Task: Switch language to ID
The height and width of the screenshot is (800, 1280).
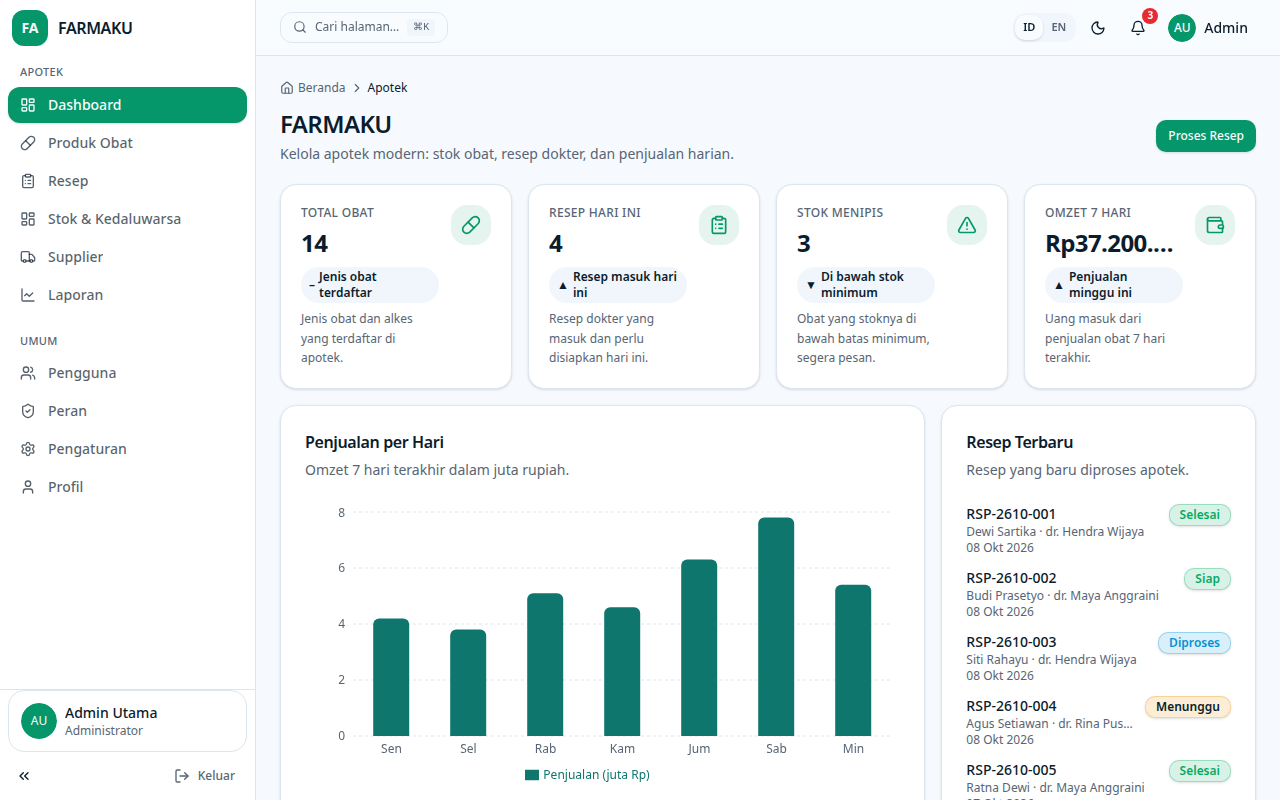Action: click(1029, 28)
